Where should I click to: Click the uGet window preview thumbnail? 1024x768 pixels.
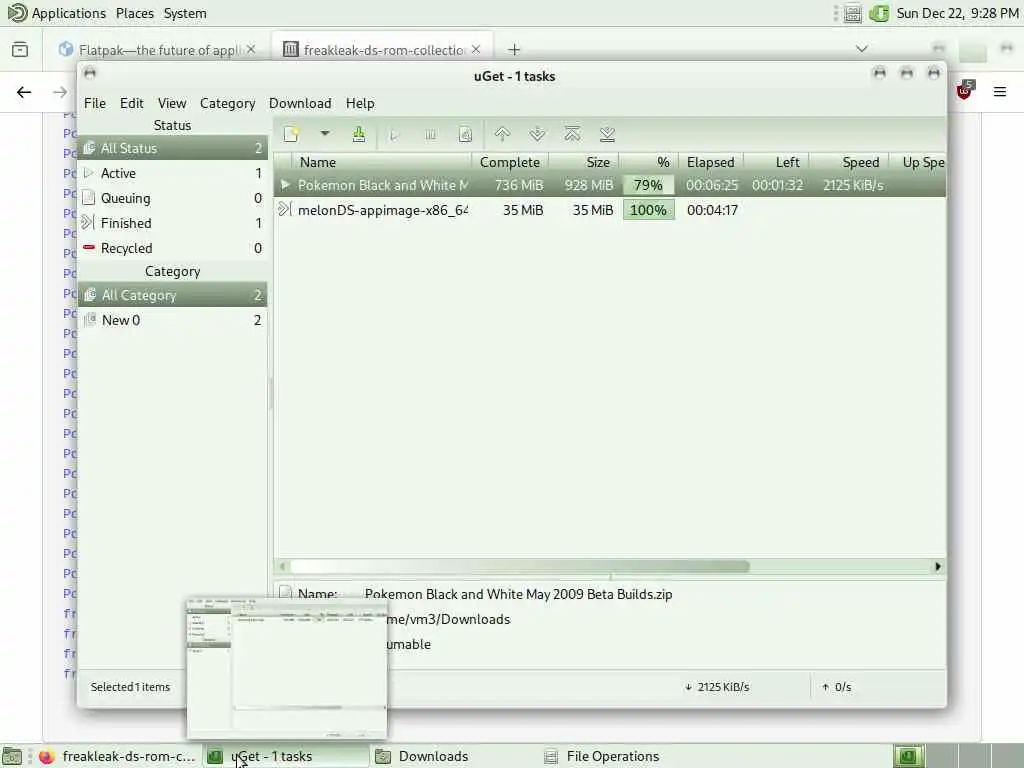pyautogui.click(x=287, y=667)
